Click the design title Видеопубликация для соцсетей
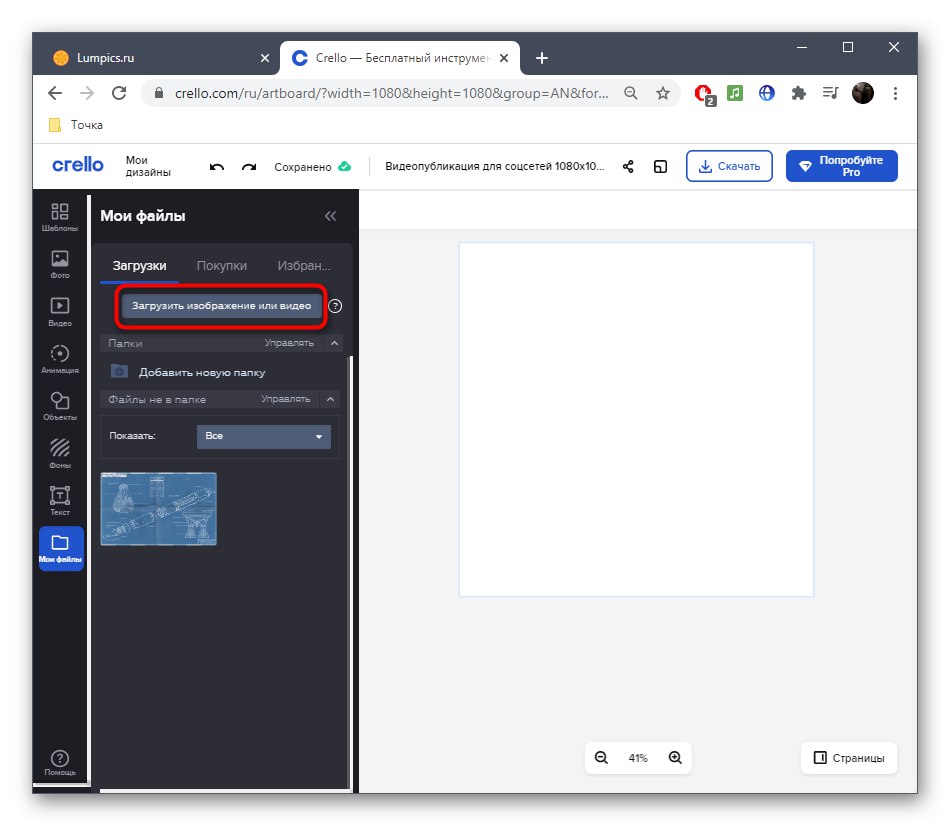The height and width of the screenshot is (826, 950). click(494, 166)
